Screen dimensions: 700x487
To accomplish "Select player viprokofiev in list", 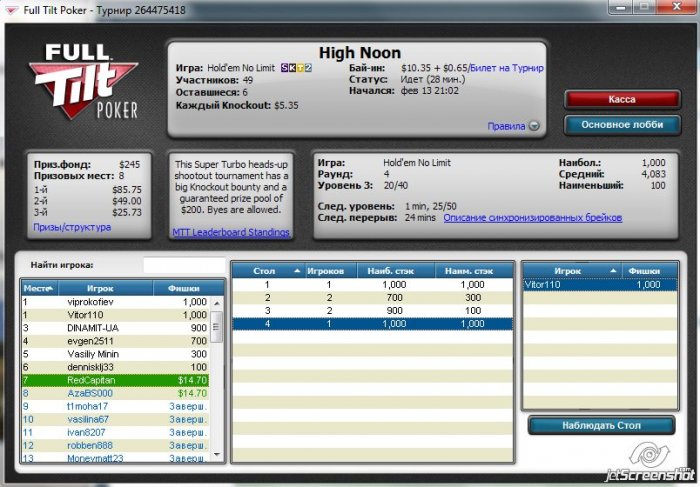I will 115,302.
